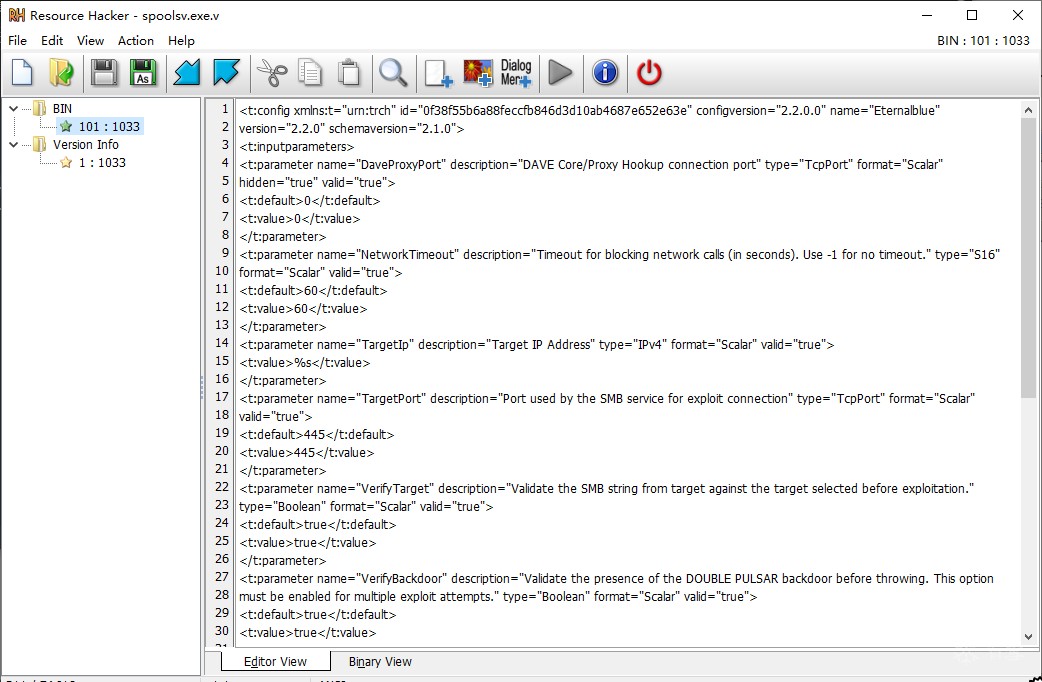1042x682 pixels.
Task: Click the line defining parameter 'TargetIp'
Action: pos(536,344)
